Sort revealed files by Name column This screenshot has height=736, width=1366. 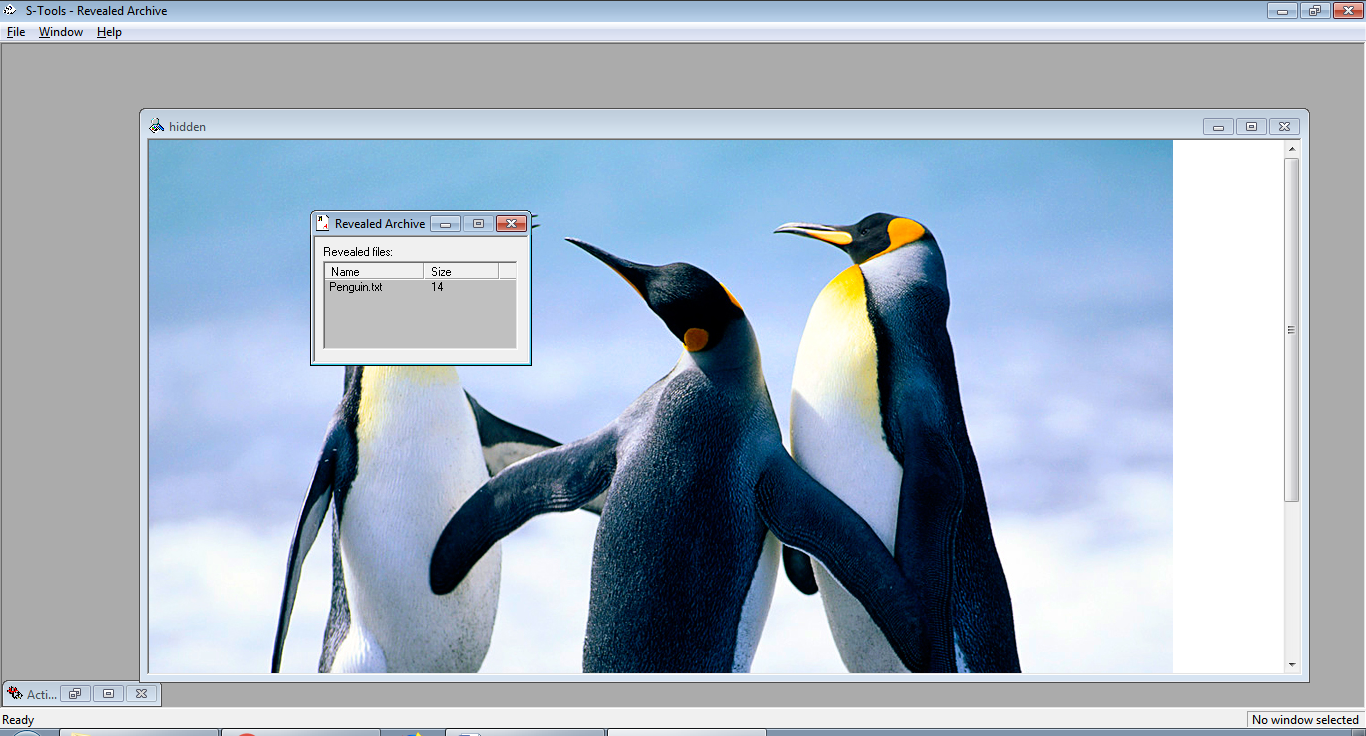coord(374,271)
